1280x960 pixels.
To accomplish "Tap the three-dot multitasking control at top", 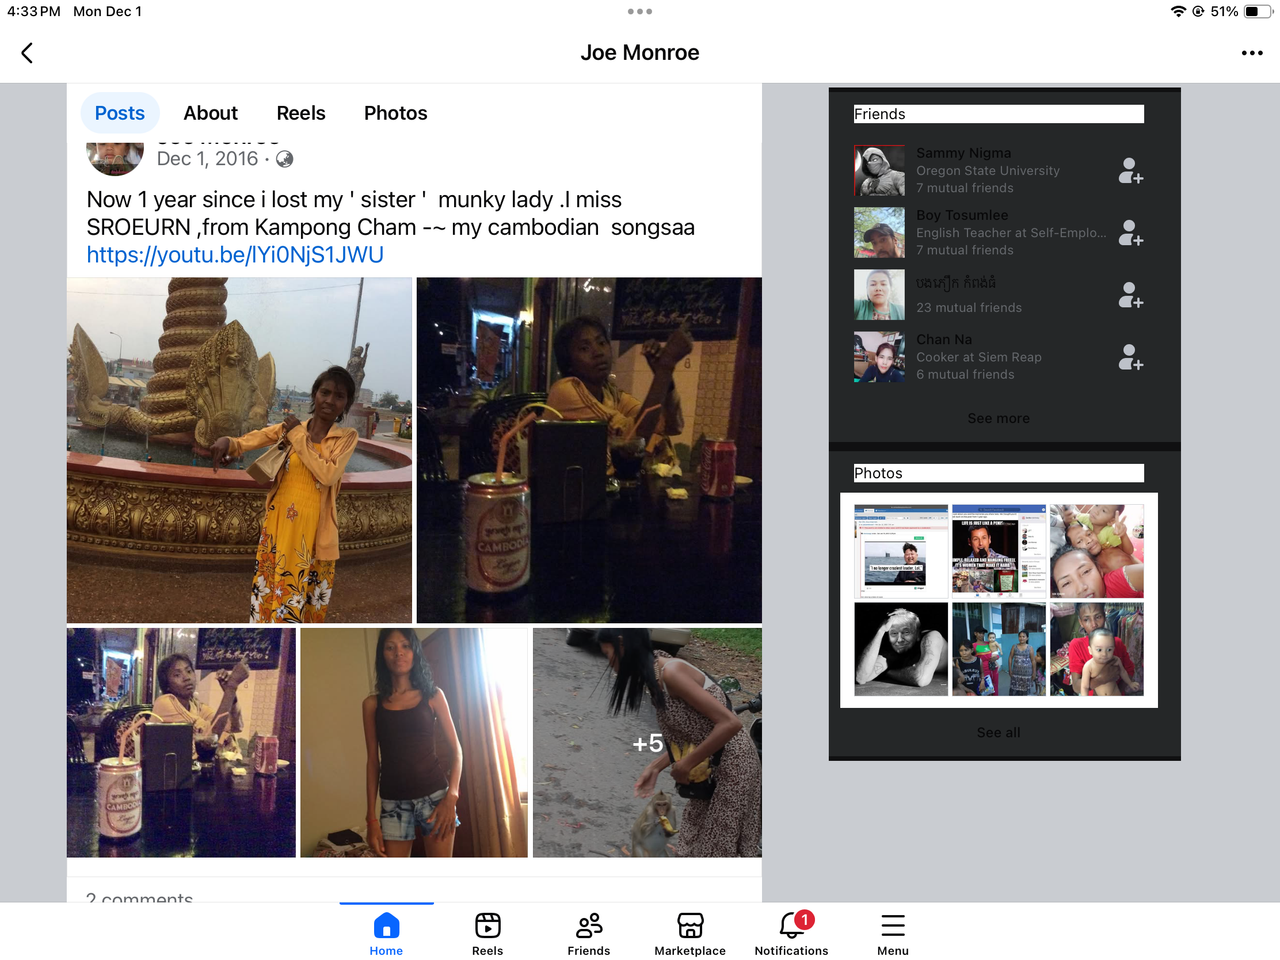I will point(640,12).
